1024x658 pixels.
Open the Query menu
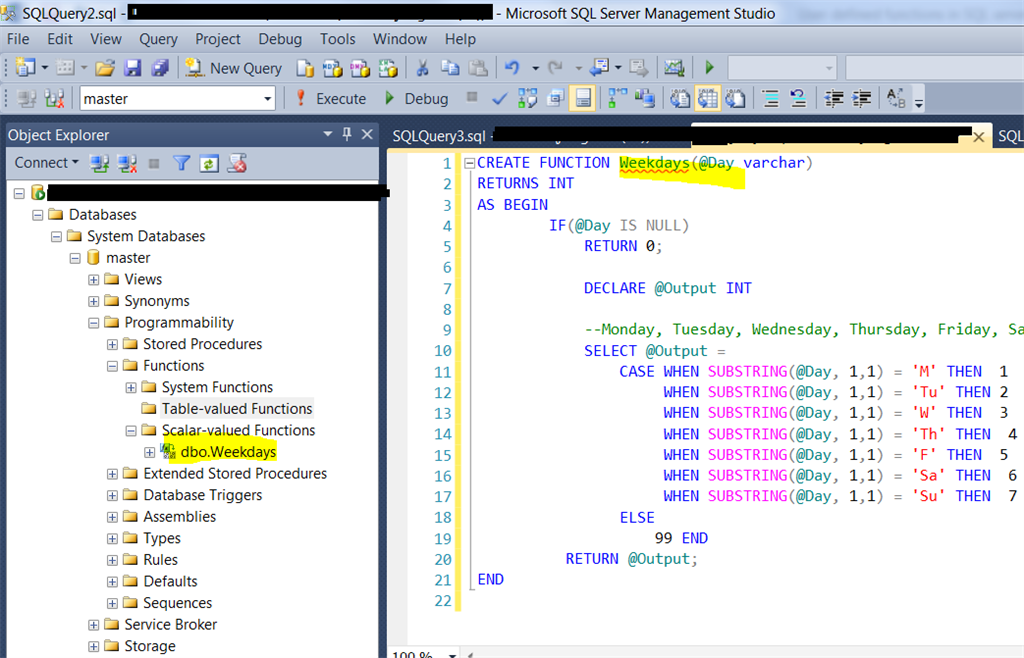pos(158,39)
